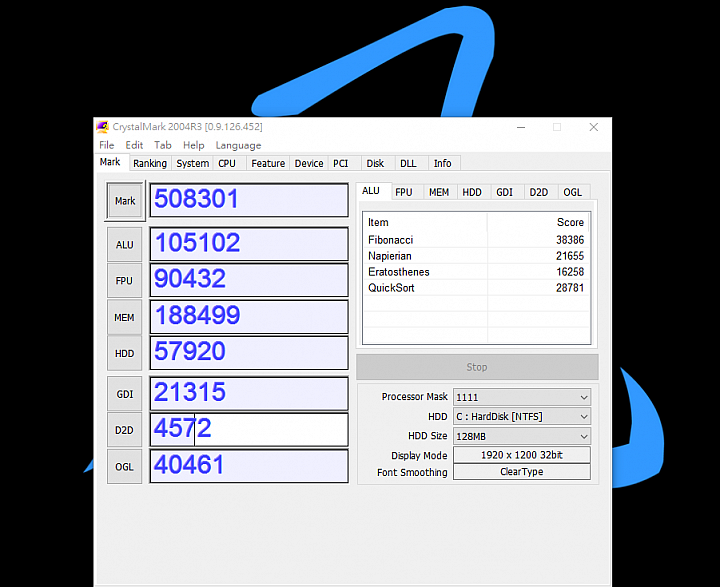Switch to the Ranking tab
720x587 pixels.
point(150,164)
